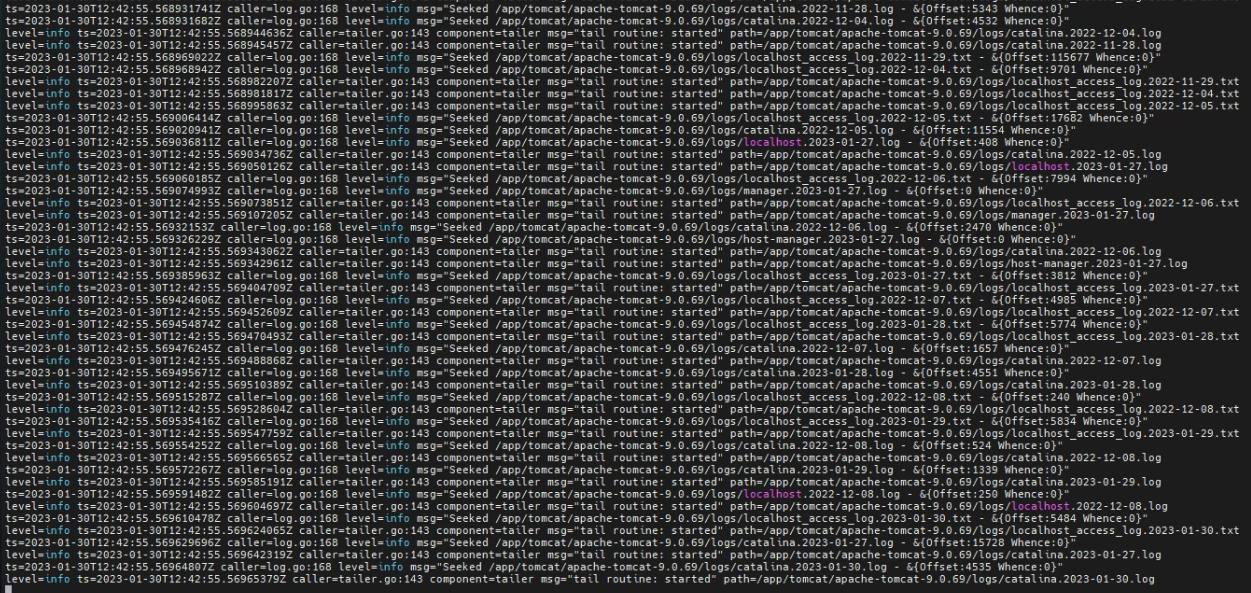The width and height of the screenshot is (1251, 593).
Task: Click timestamp "ts=2023-01-30T12:42:55.569566565Z"
Action: pyautogui.click(x=185, y=459)
